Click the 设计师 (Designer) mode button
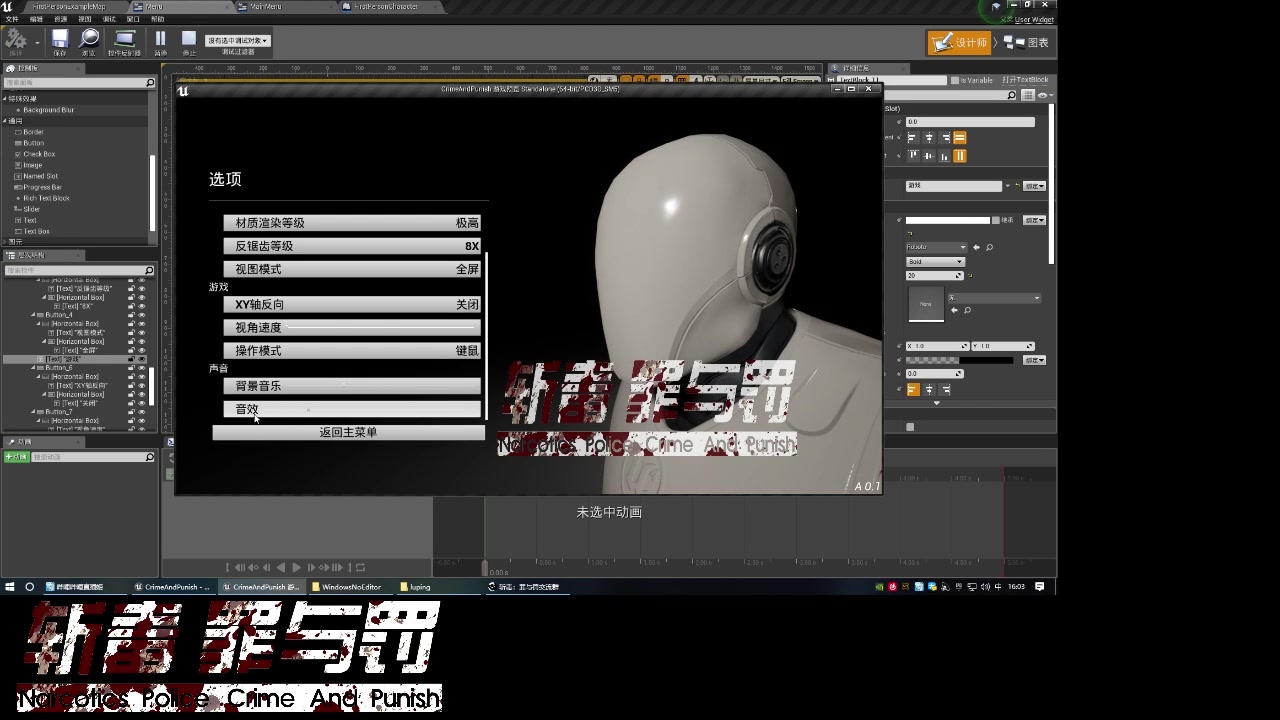The height and width of the screenshot is (720, 1280). [958, 42]
